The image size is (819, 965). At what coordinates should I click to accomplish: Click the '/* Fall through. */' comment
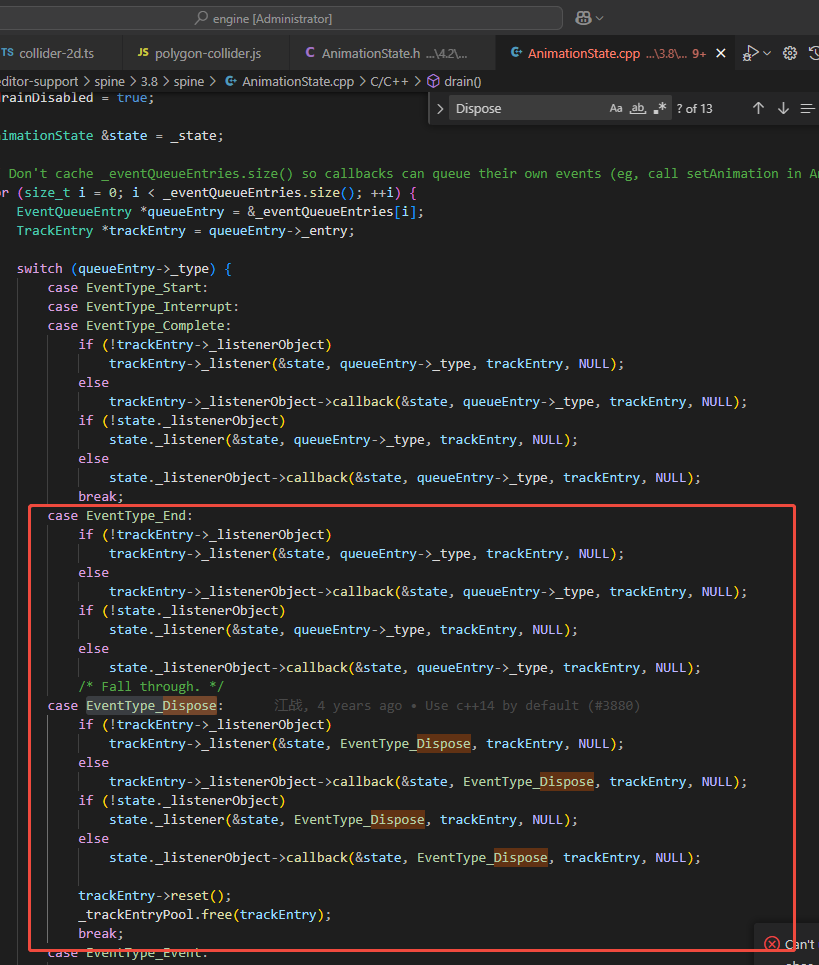(151, 687)
